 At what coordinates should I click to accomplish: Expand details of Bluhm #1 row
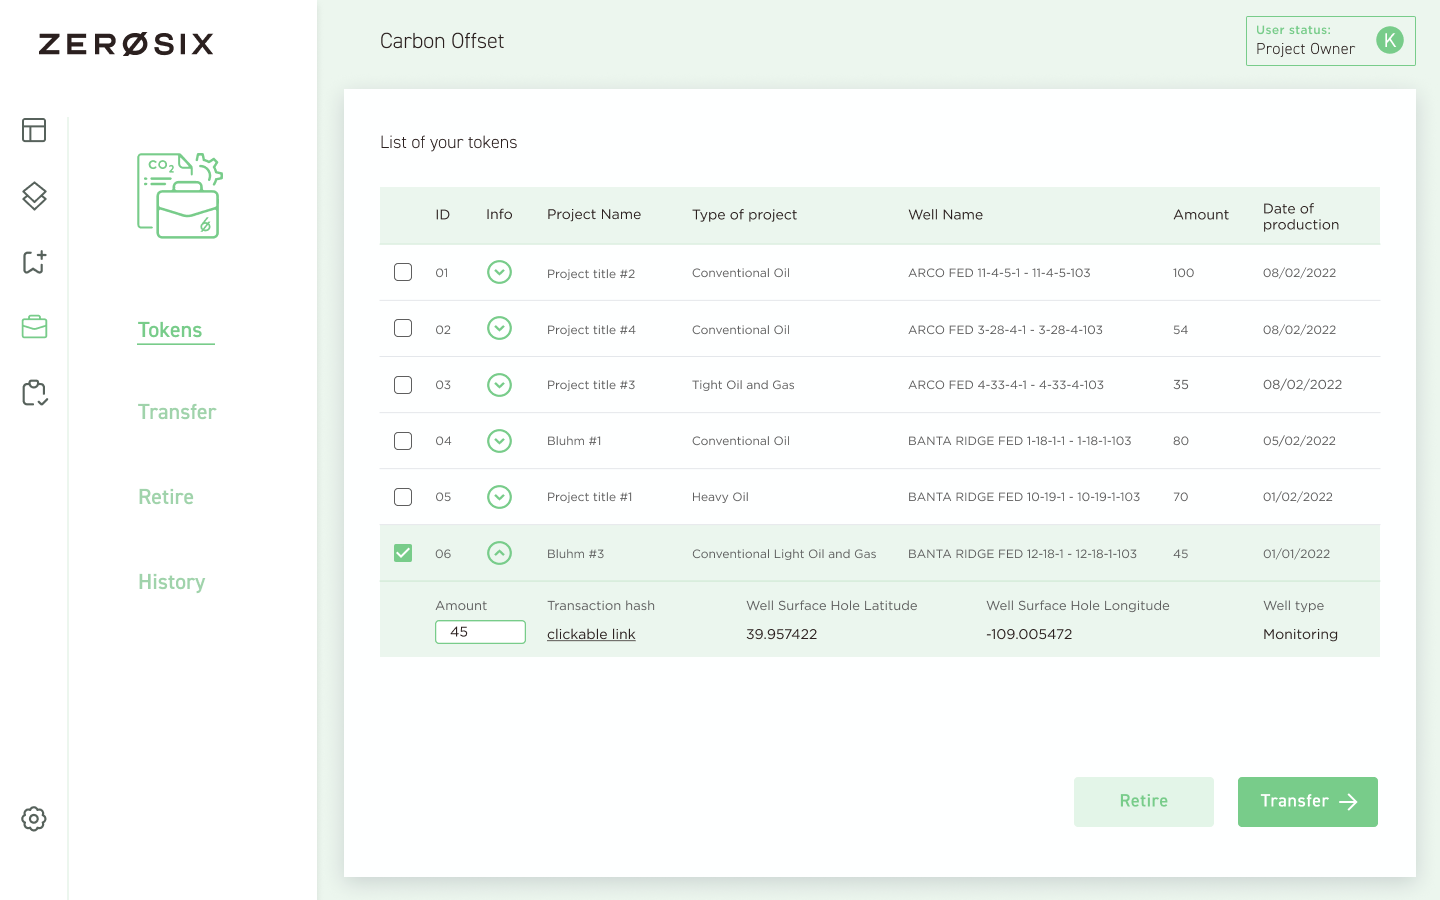pos(499,441)
